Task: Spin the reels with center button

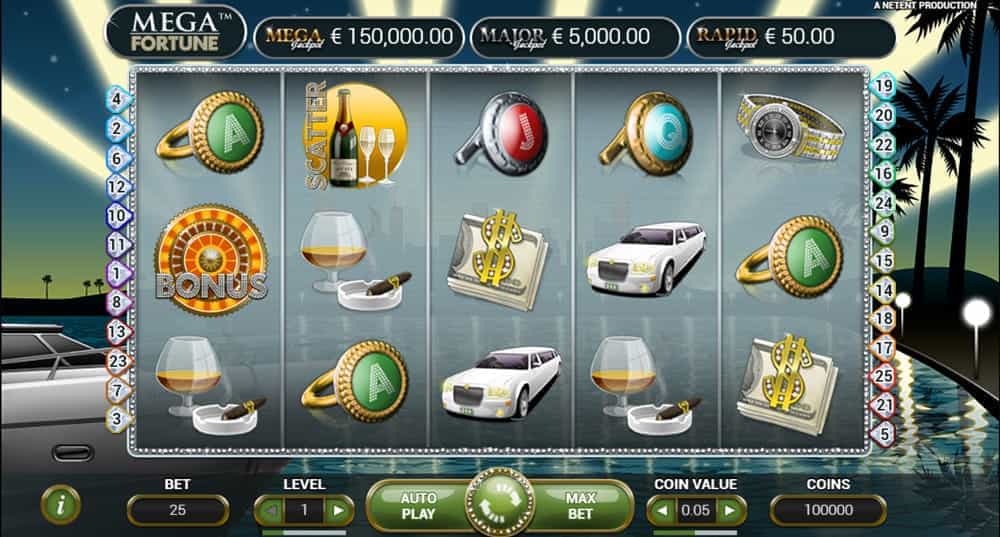Action: [x=499, y=504]
